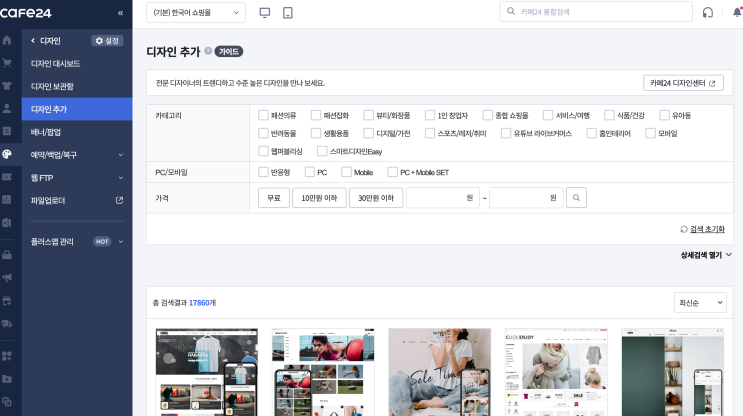Check the 스마트디자인Easy checkbox
Screen dimensions: 743x416
(322, 151)
